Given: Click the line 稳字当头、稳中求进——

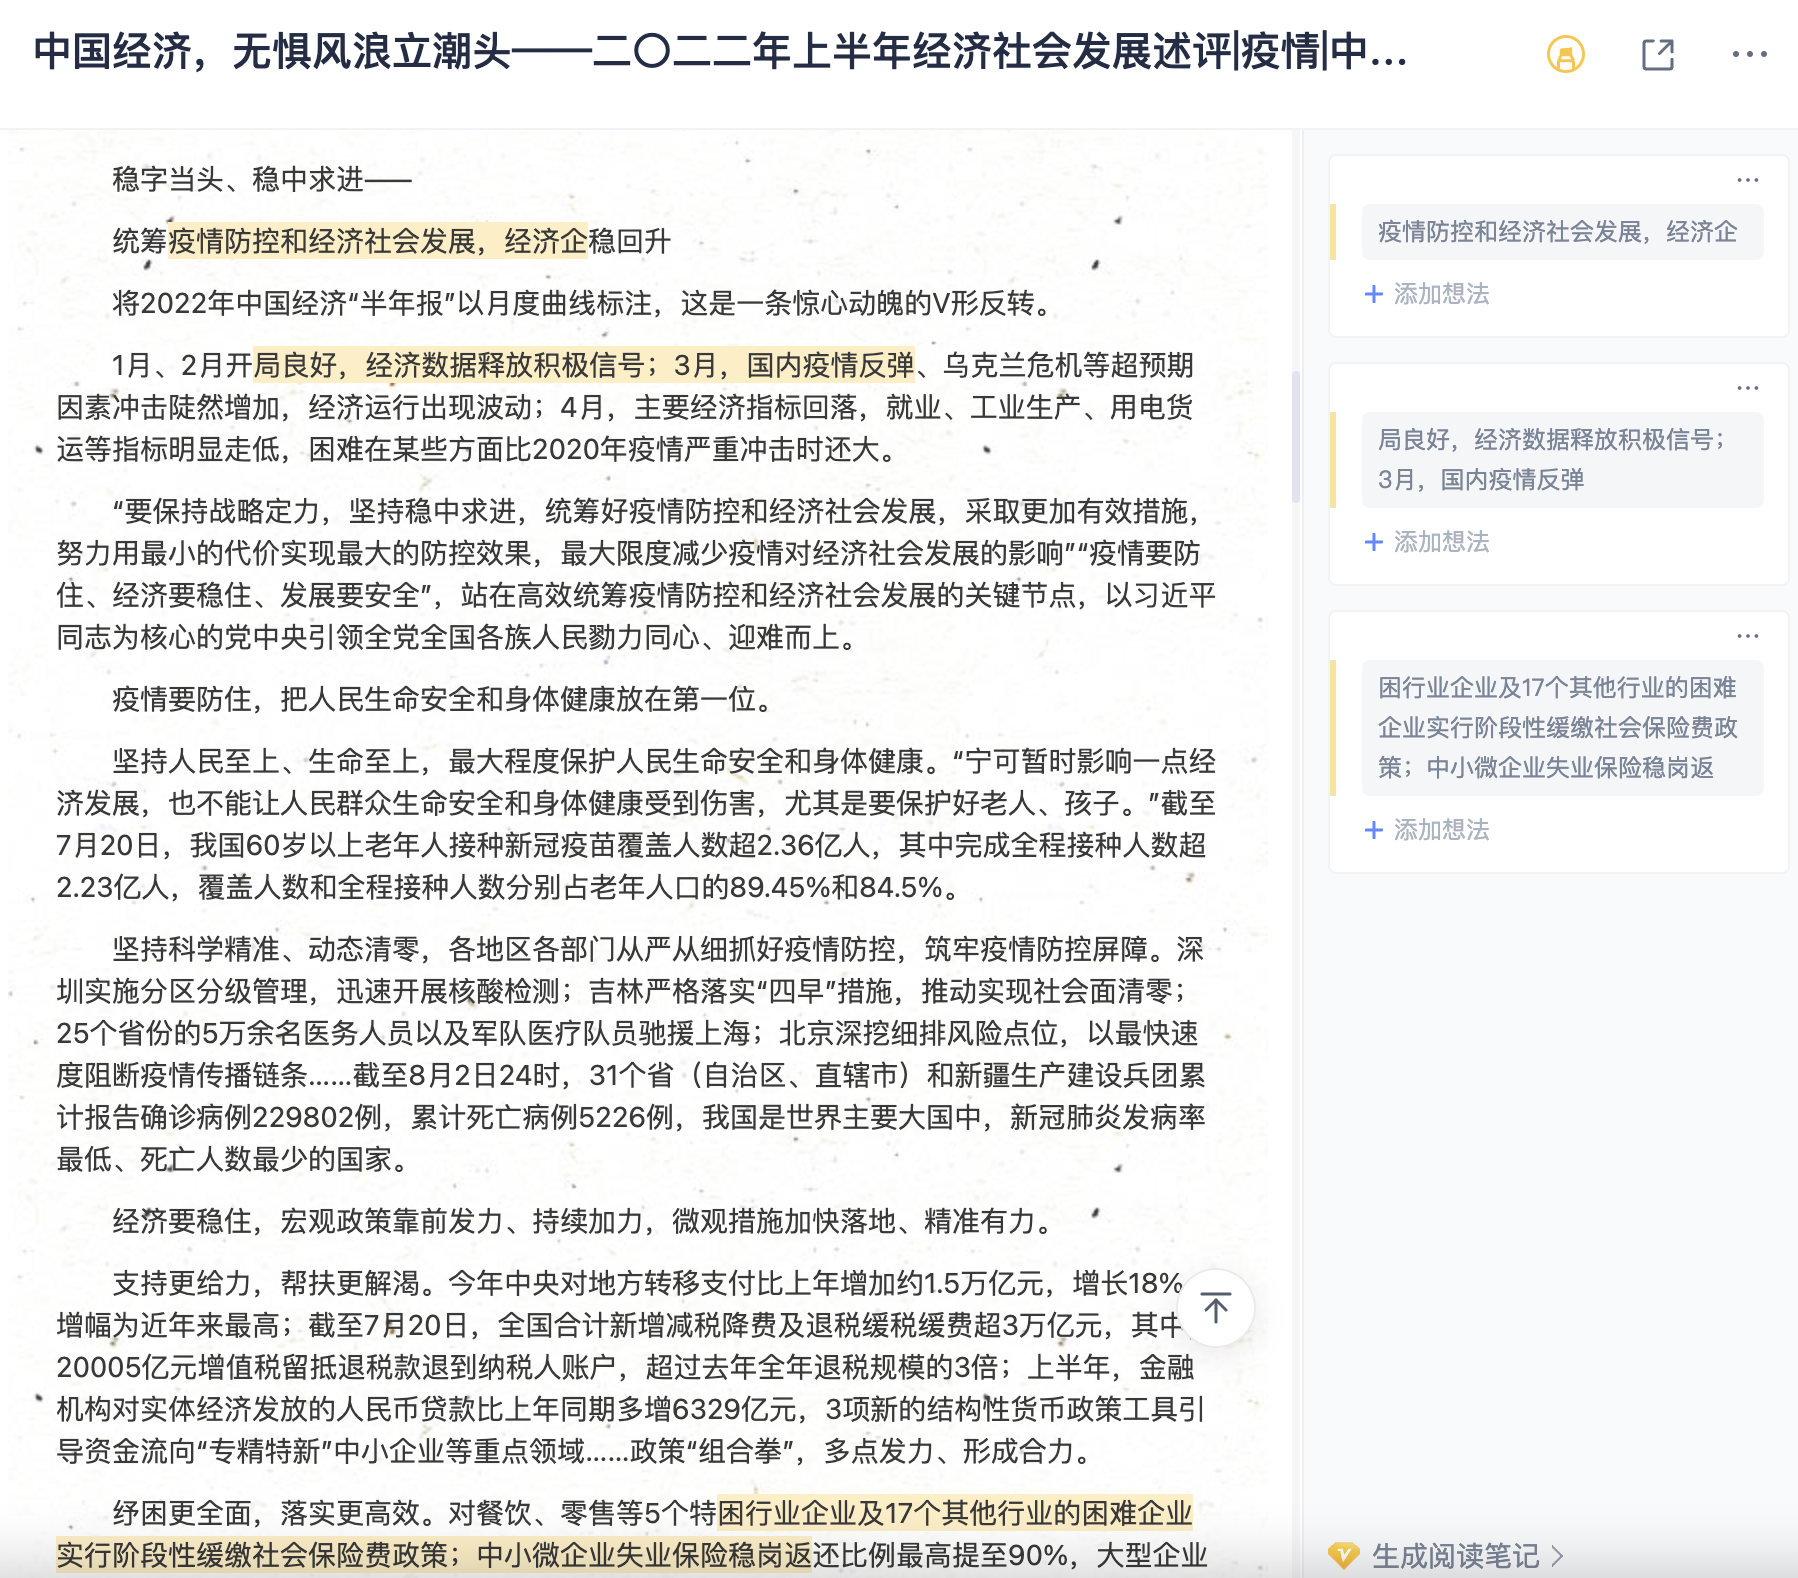Looking at the screenshot, I should pyautogui.click(x=262, y=180).
